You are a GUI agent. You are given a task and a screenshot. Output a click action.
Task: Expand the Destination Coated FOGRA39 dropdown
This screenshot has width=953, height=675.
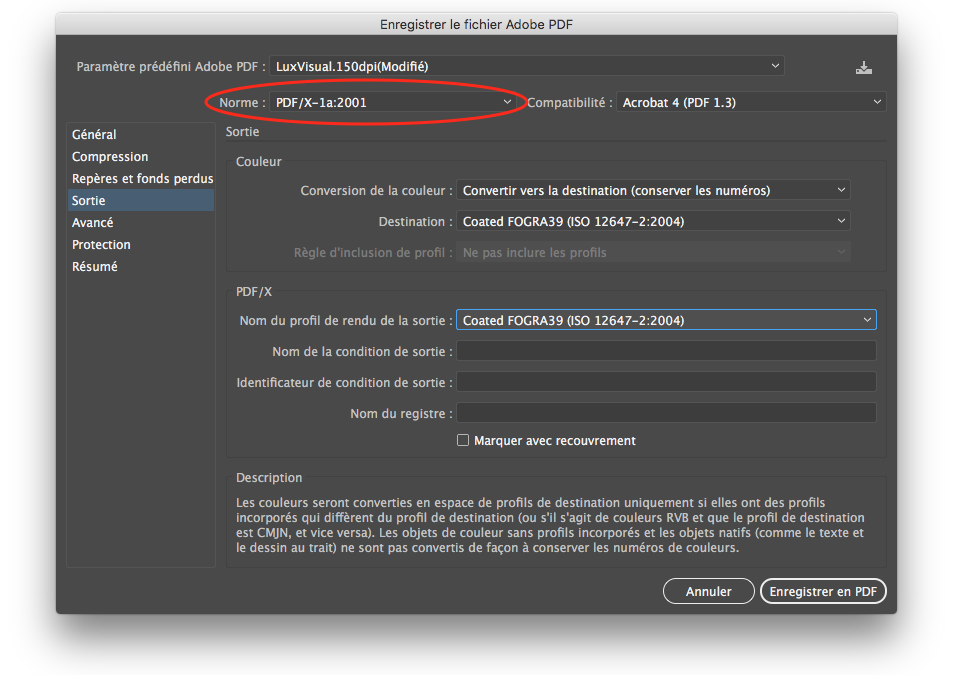pos(653,221)
